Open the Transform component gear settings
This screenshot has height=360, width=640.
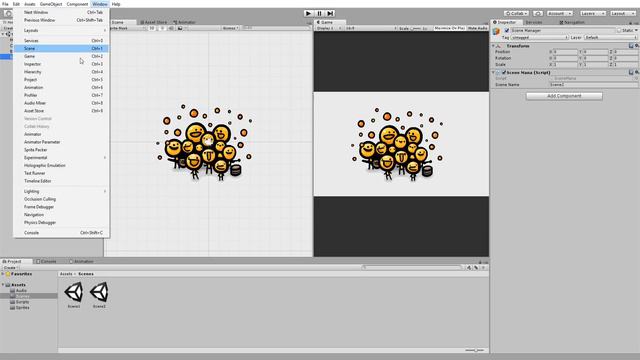pos(637,46)
